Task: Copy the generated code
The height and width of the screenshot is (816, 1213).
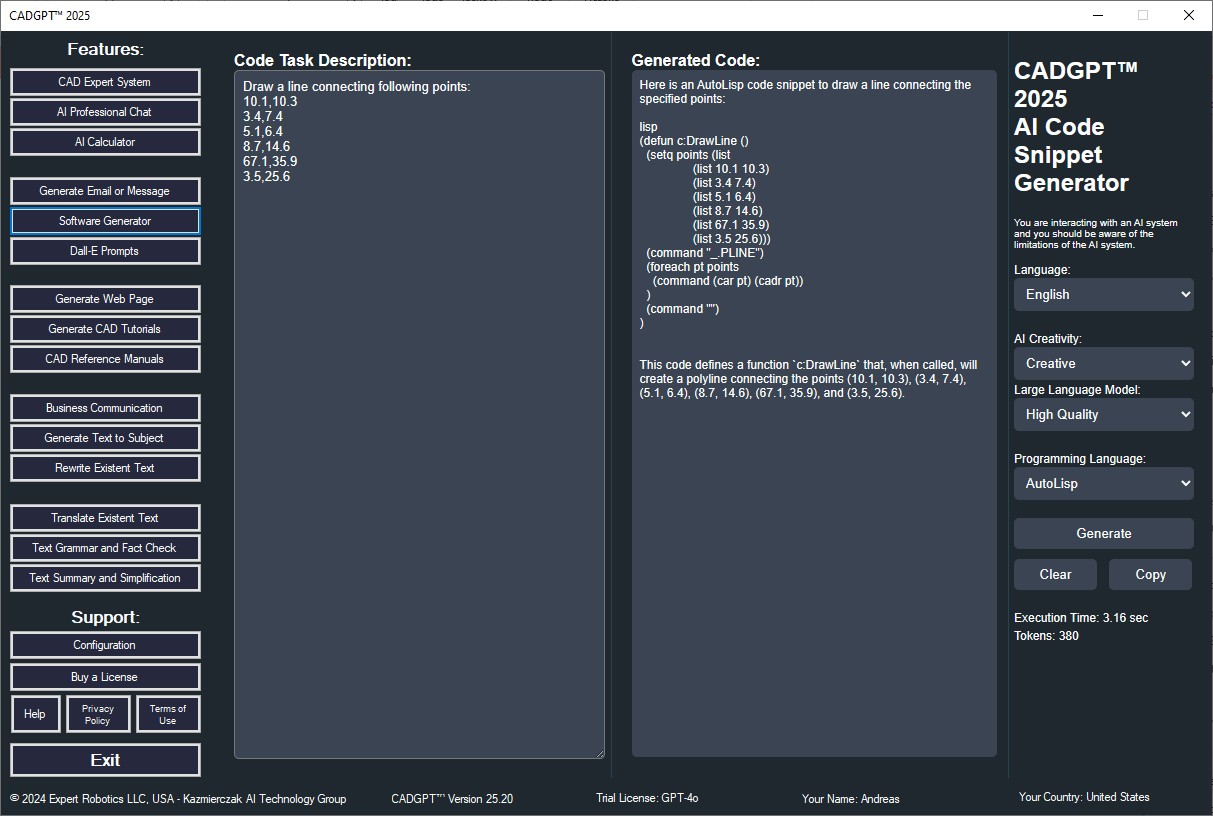Action: point(1150,575)
